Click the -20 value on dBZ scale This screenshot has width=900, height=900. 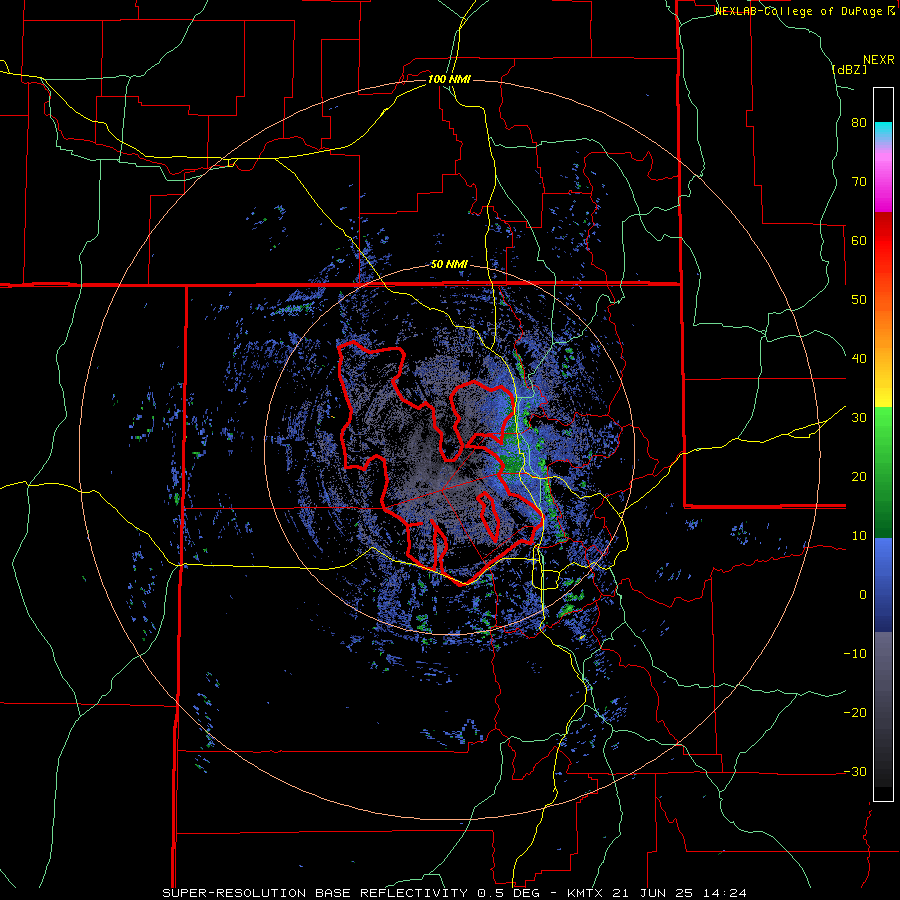pos(855,712)
